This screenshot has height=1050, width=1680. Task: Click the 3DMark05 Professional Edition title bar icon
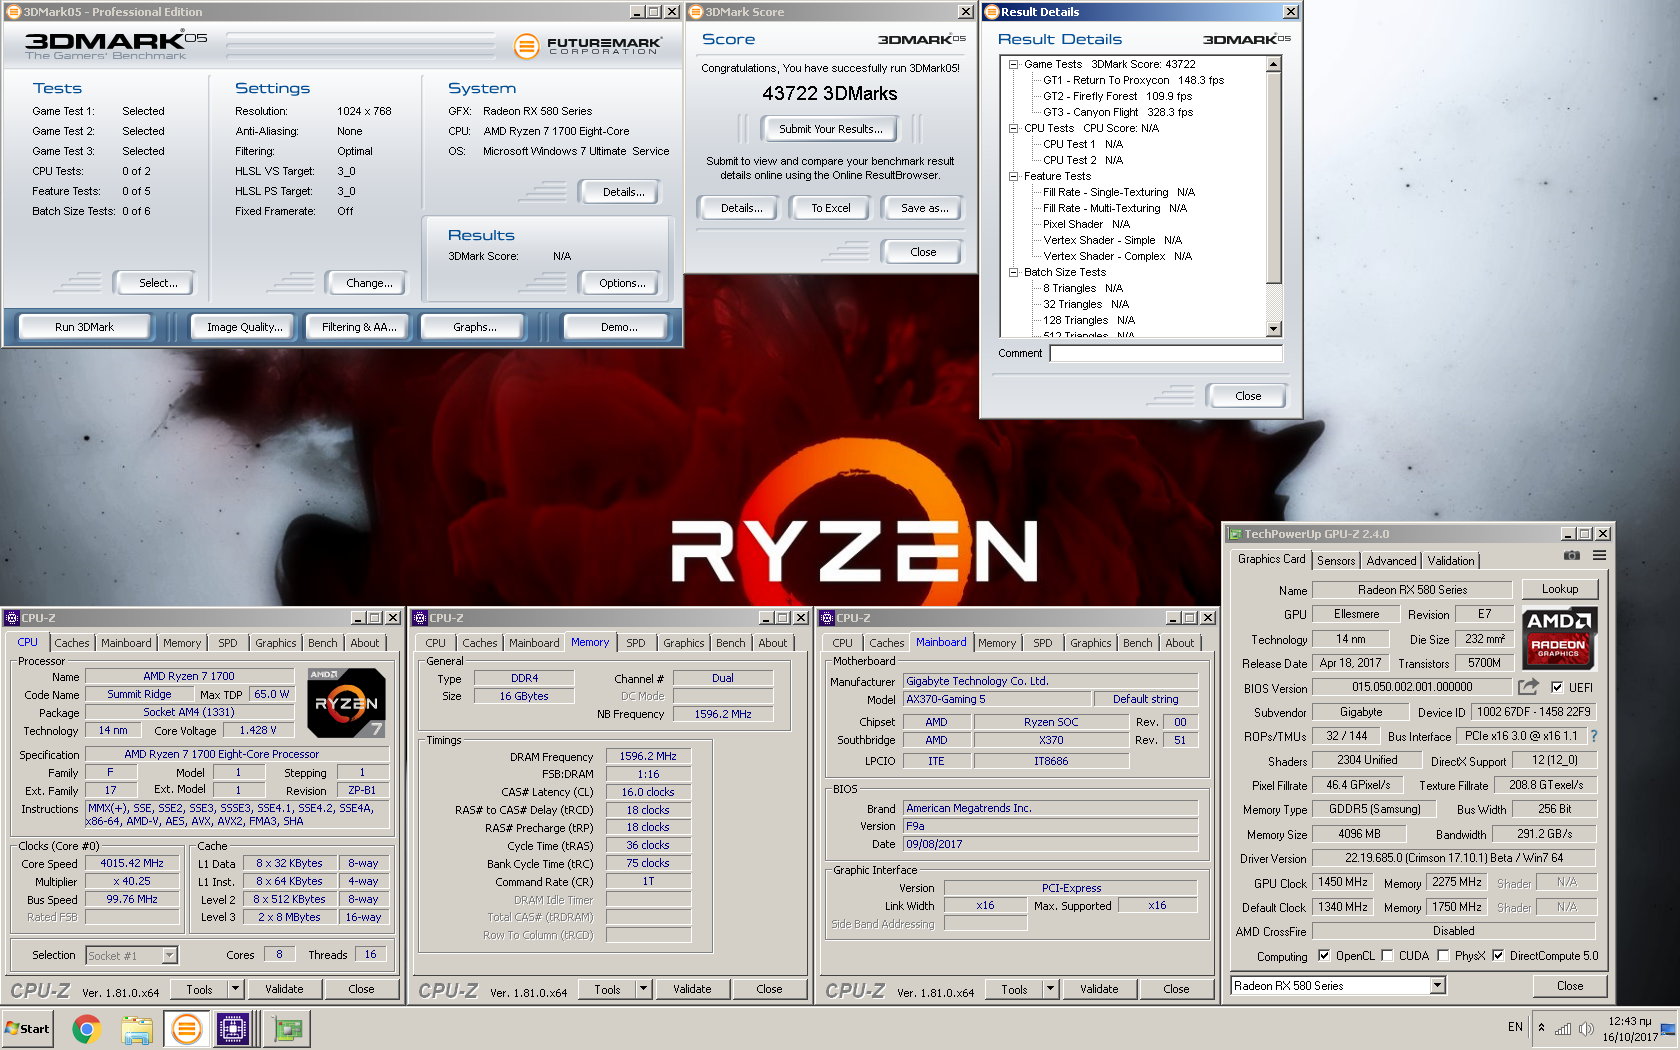tap(13, 12)
